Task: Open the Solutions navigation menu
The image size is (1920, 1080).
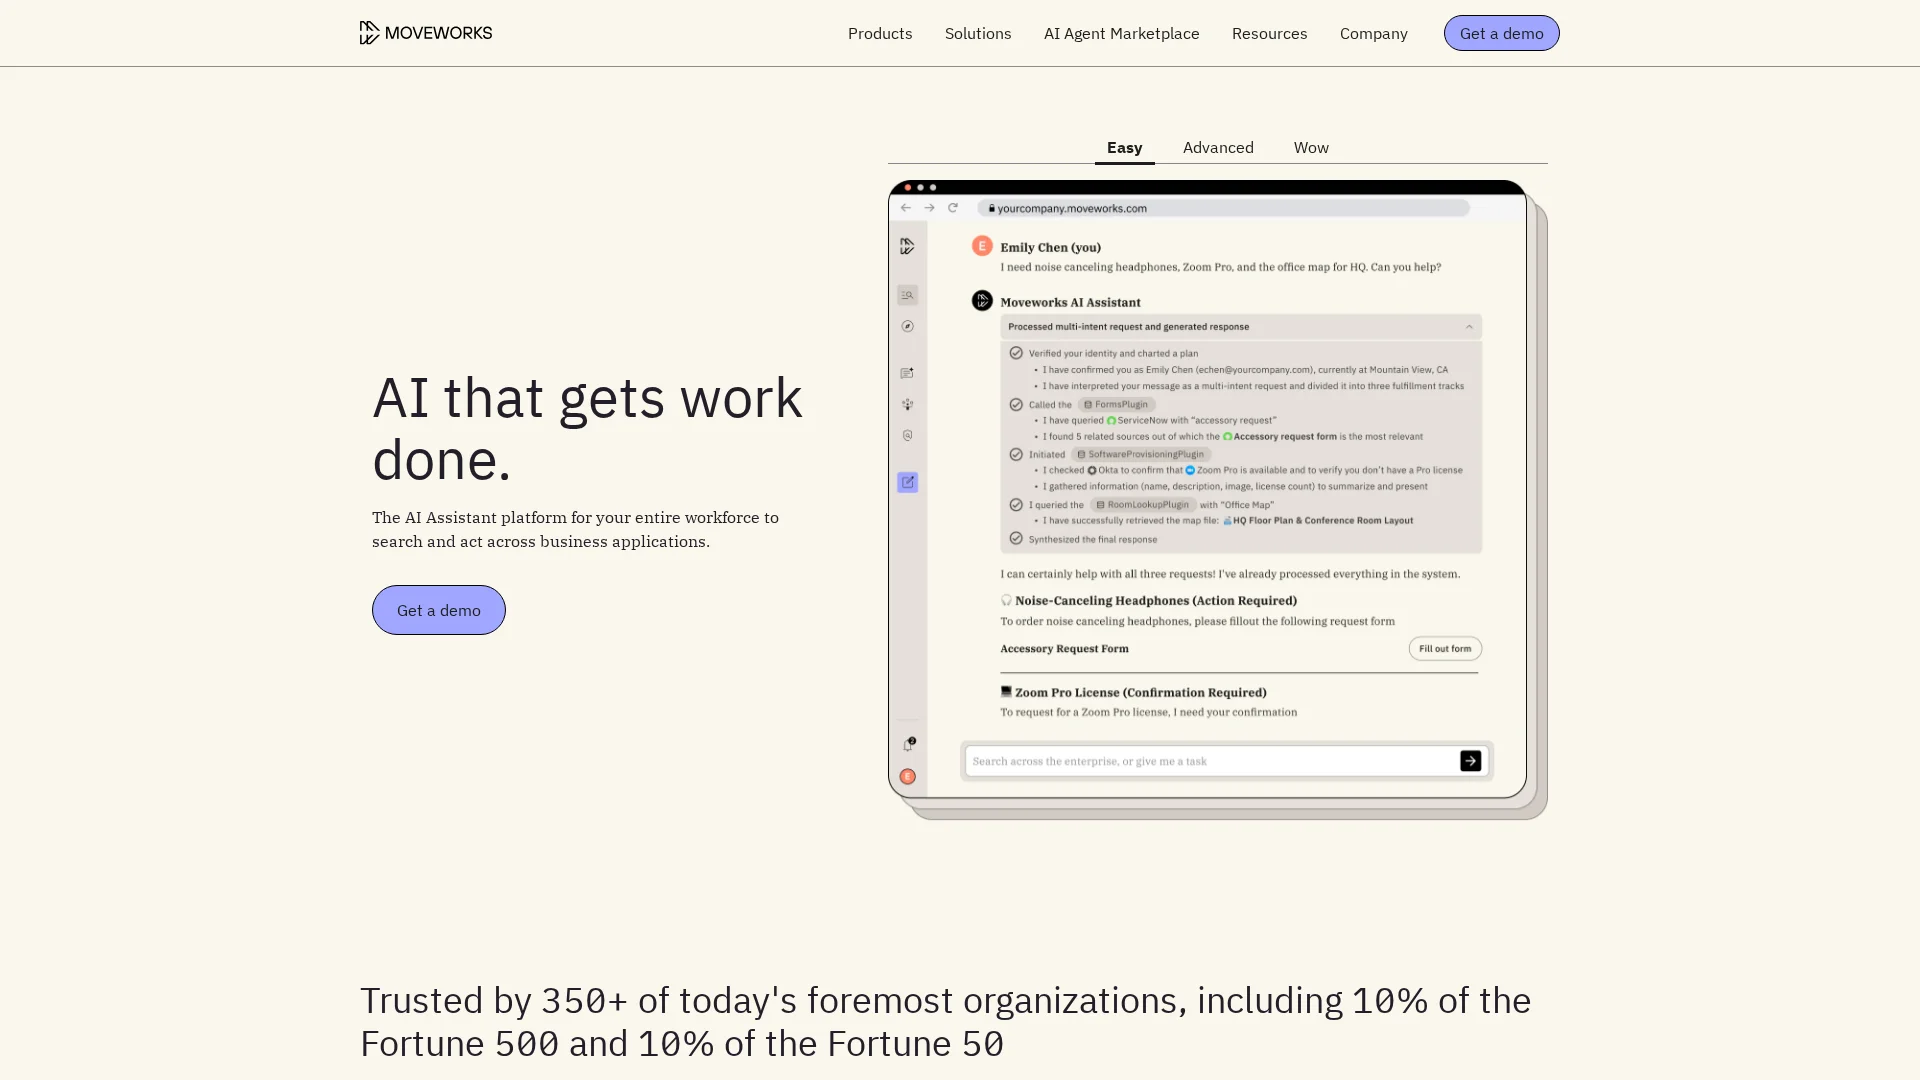Action: click(x=977, y=33)
